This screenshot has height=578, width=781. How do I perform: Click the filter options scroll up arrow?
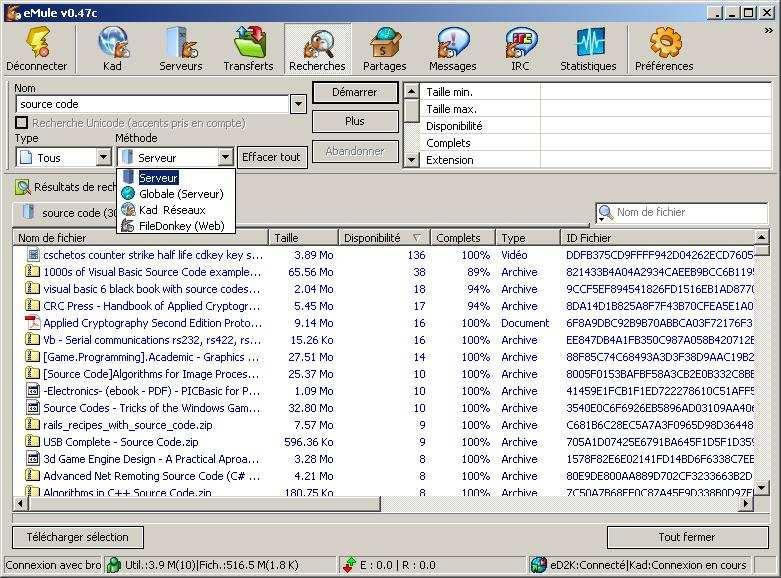pos(411,91)
